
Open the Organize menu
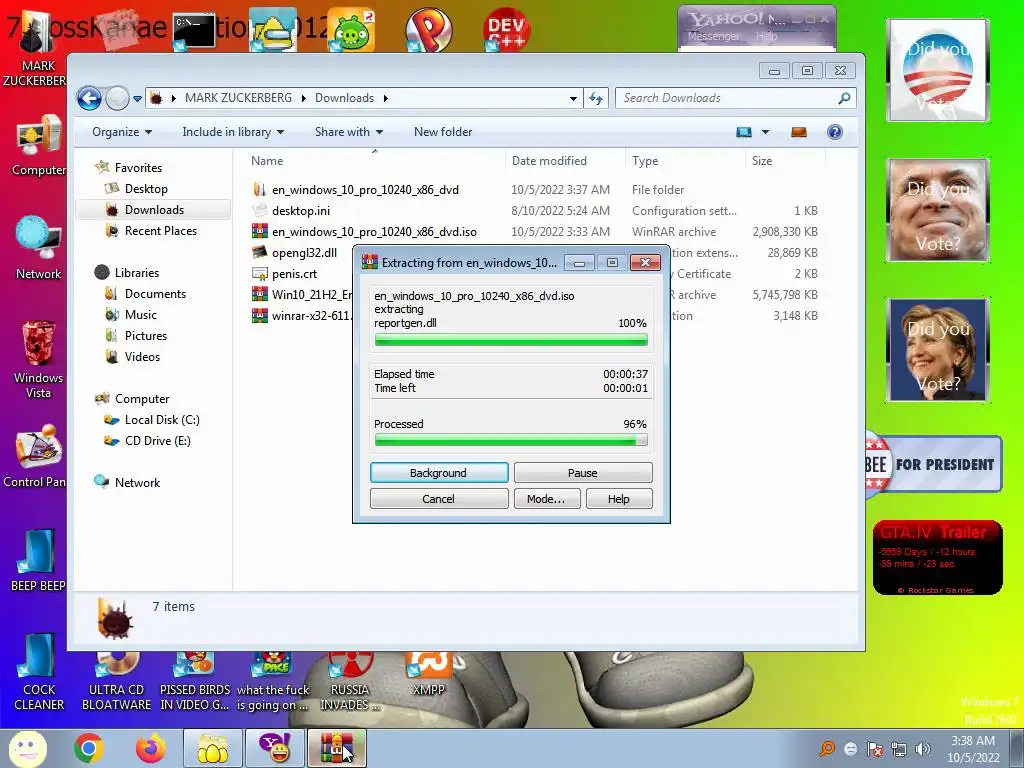[x=122, y=132]
